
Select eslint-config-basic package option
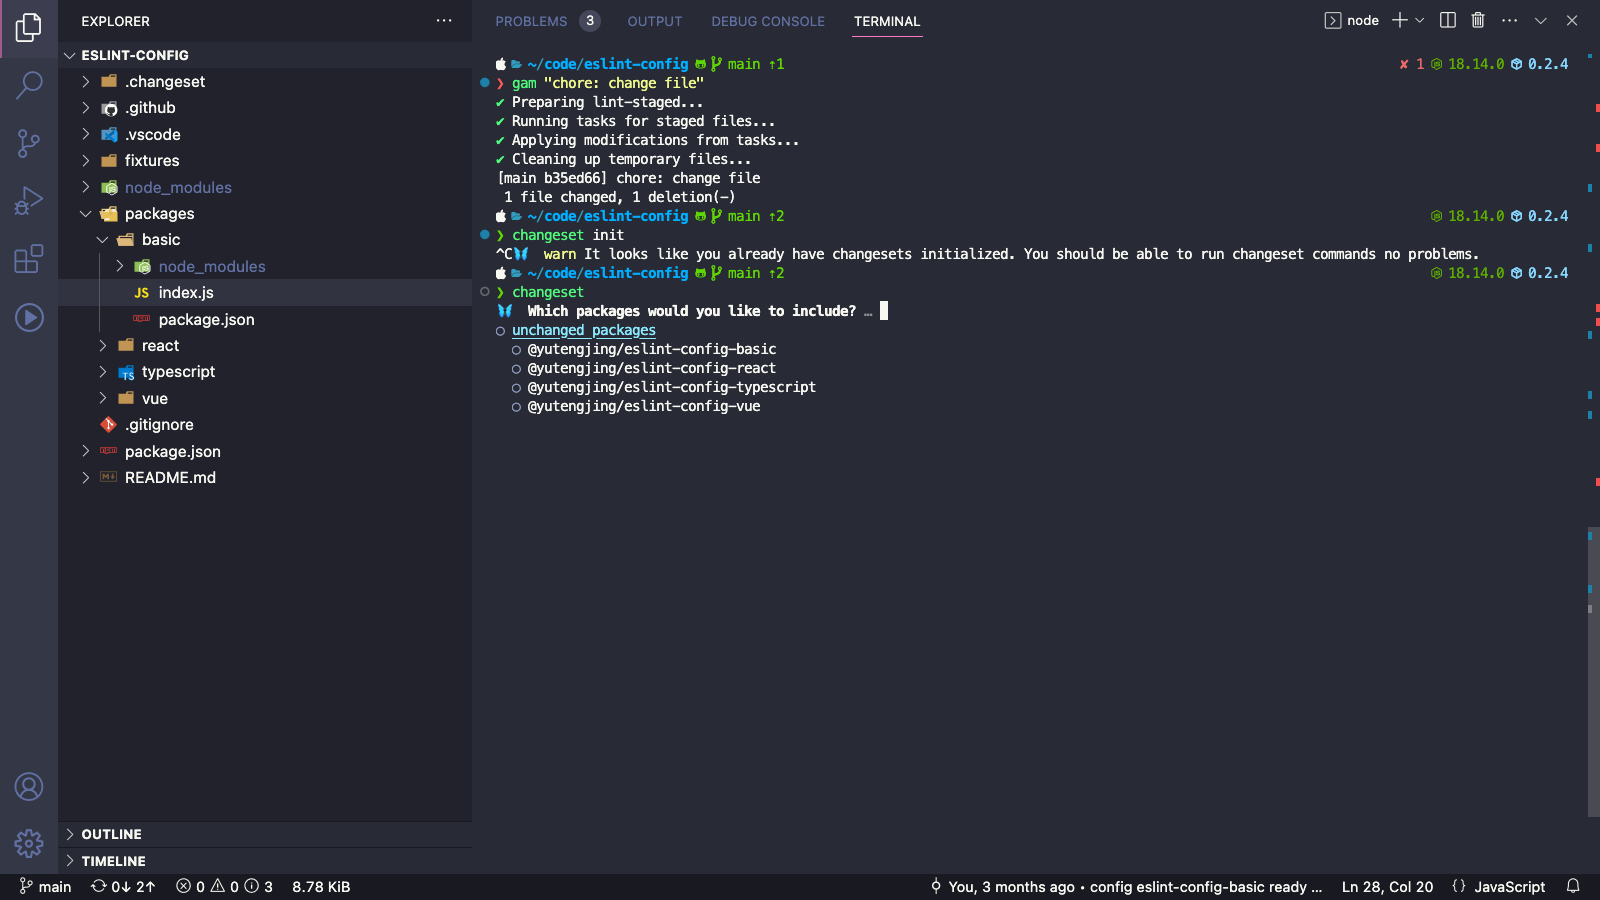click(651, 349)
